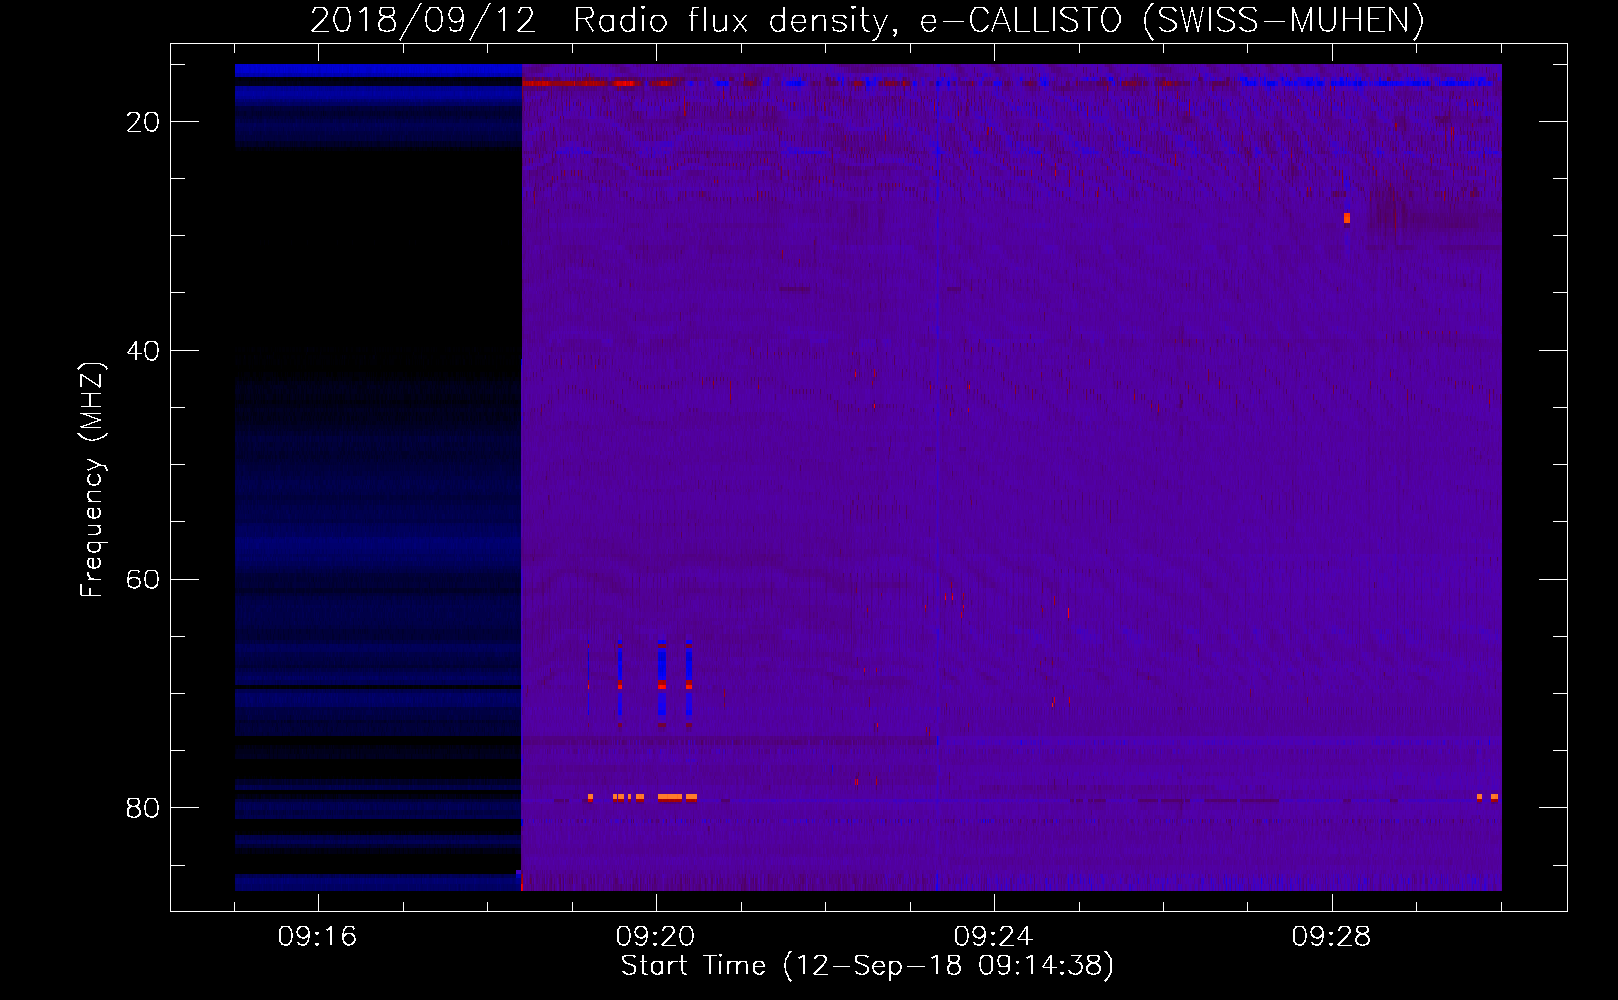
Task: Click the time tick label '09:24'
Action: click(x=993, y=937)
